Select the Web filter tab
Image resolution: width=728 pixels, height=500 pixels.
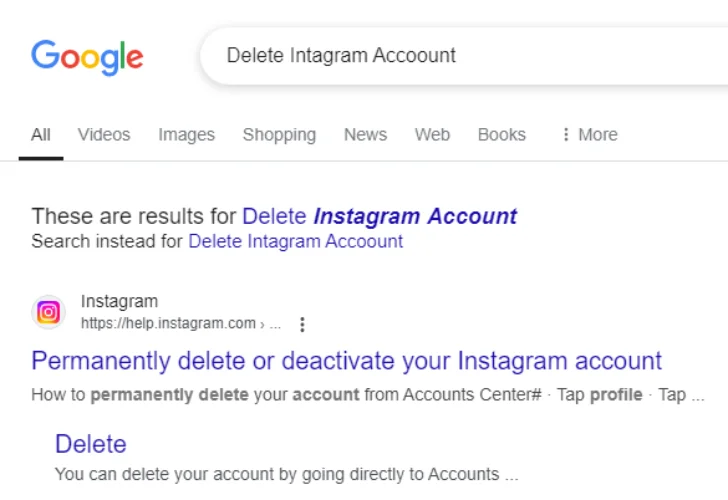point(432,135)
